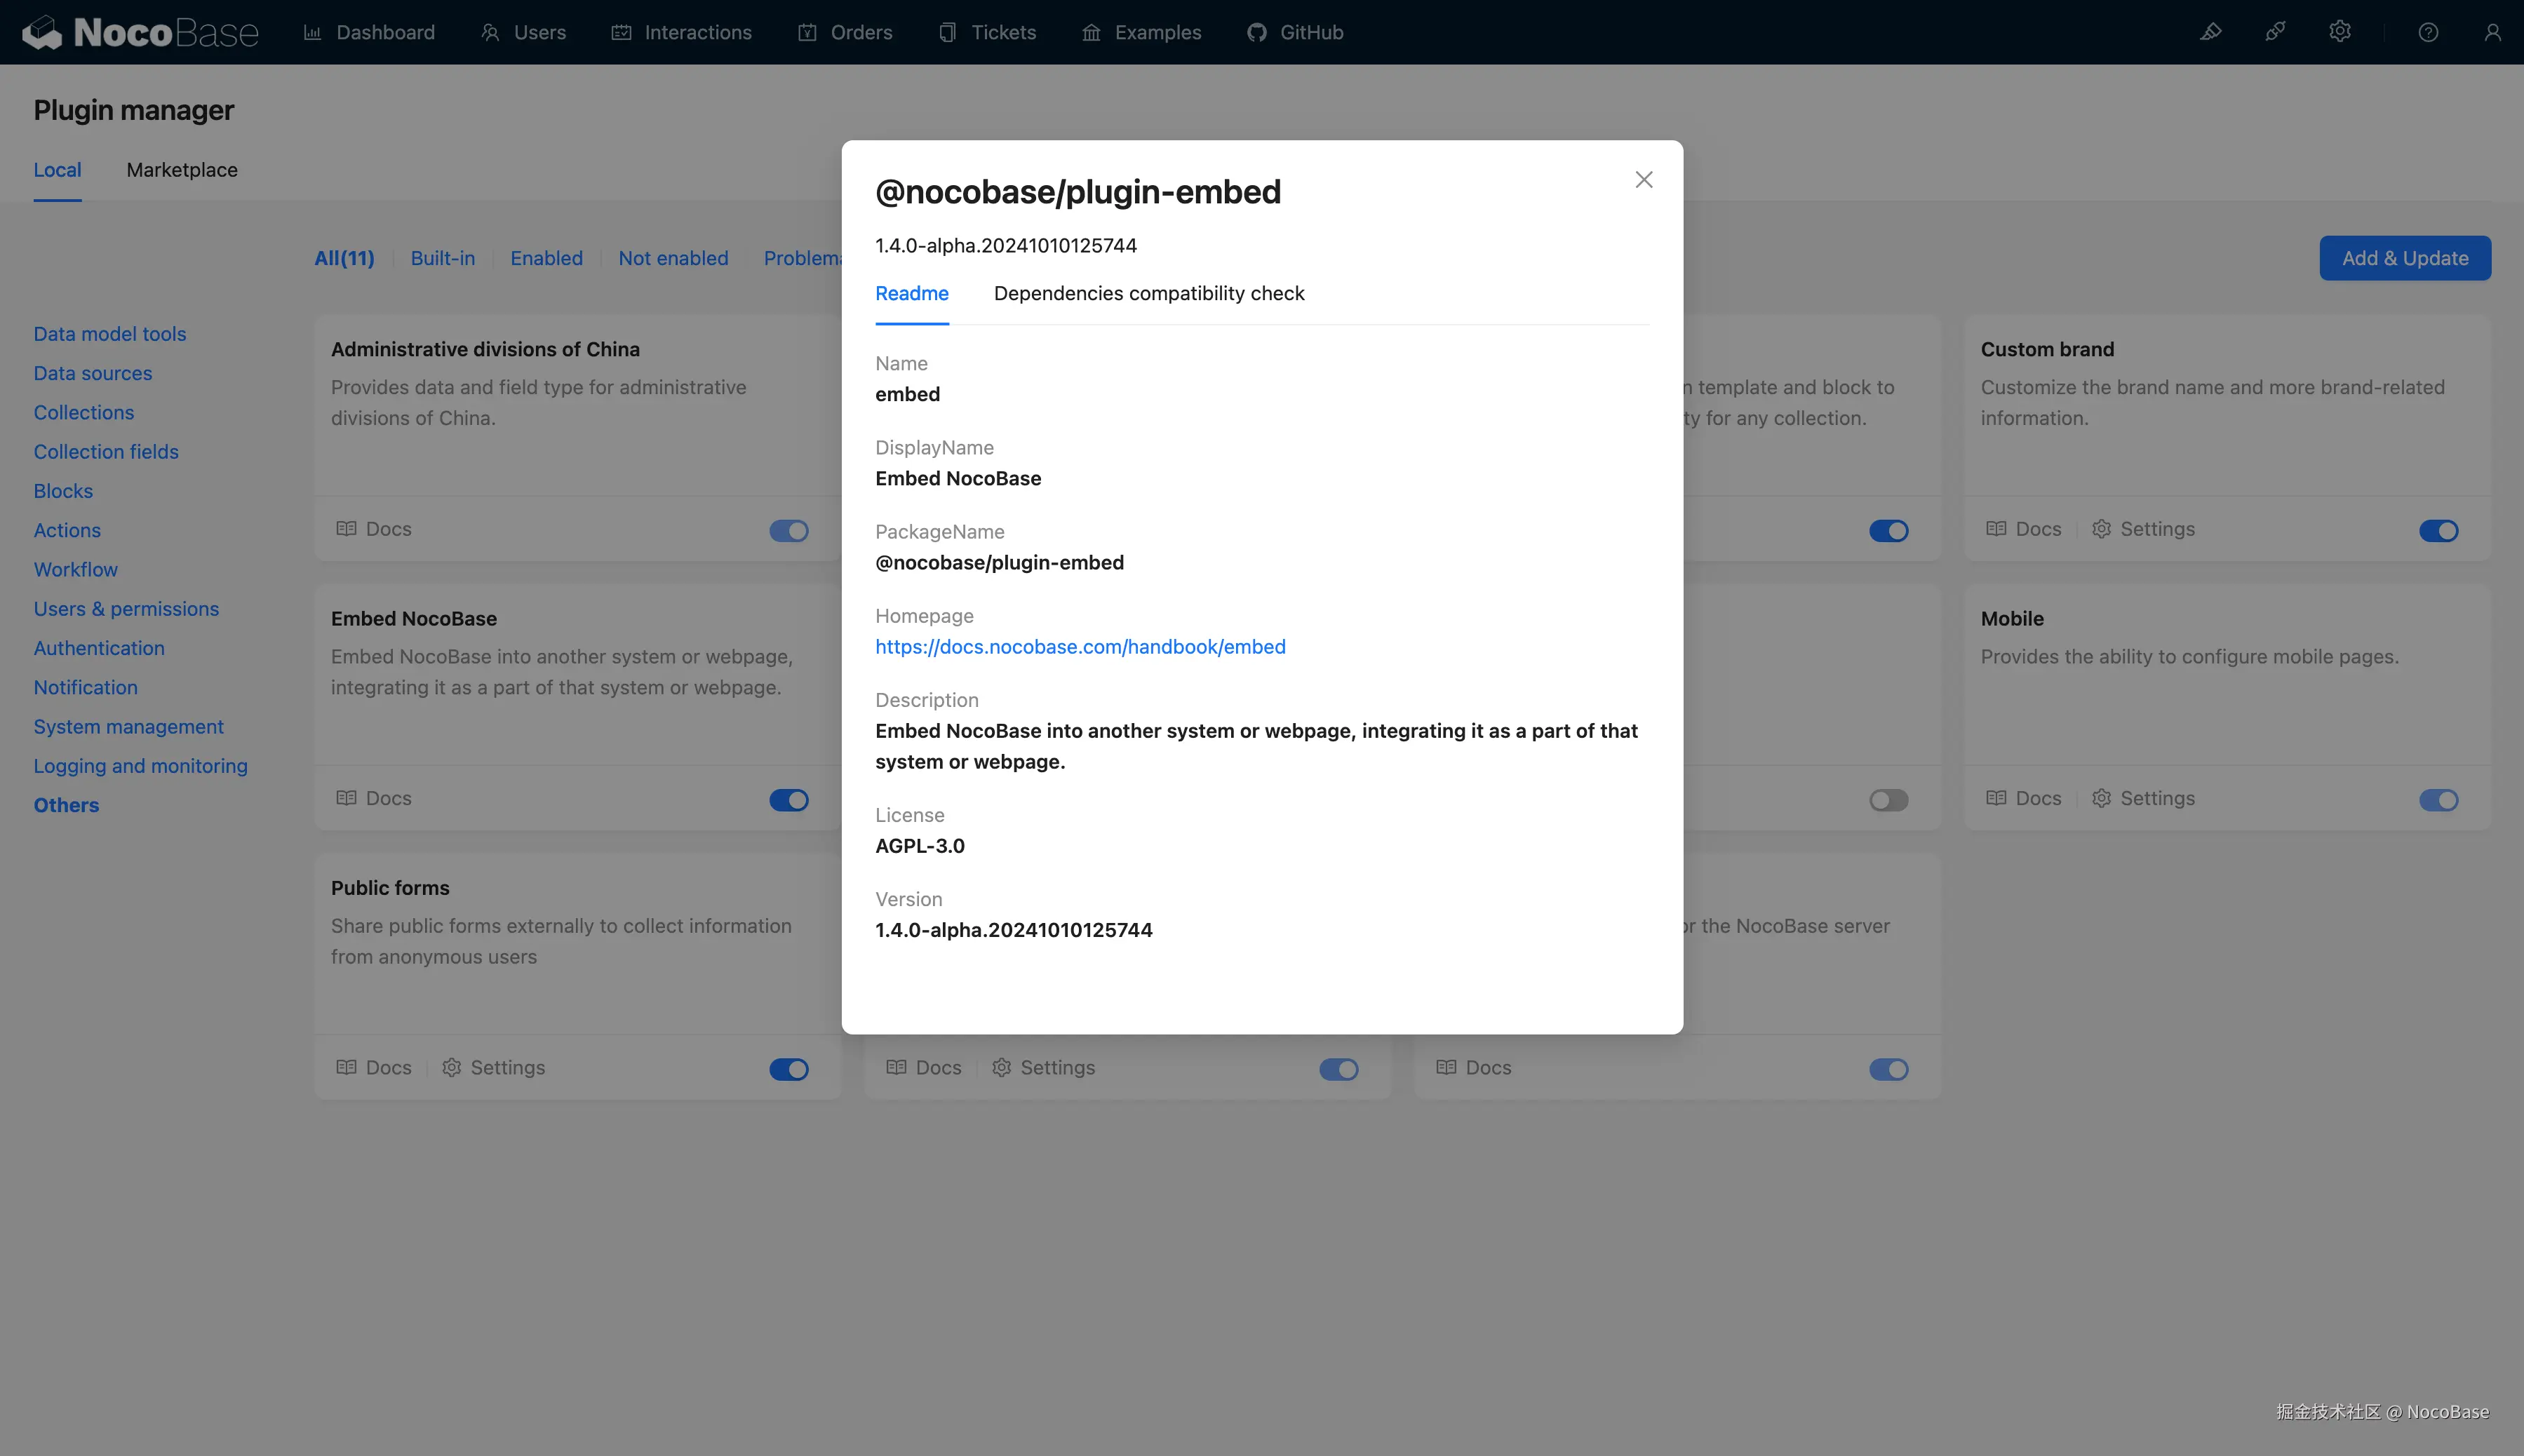The width and height of the screenshot is (2524, 1456).
Task: Toggle the Public forms plugin switch
Action: (788, 1069)
